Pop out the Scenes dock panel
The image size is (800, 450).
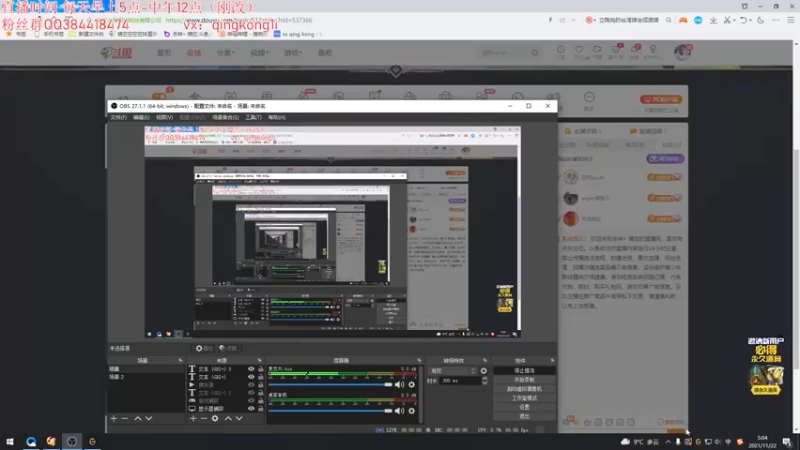coord(180,360)
